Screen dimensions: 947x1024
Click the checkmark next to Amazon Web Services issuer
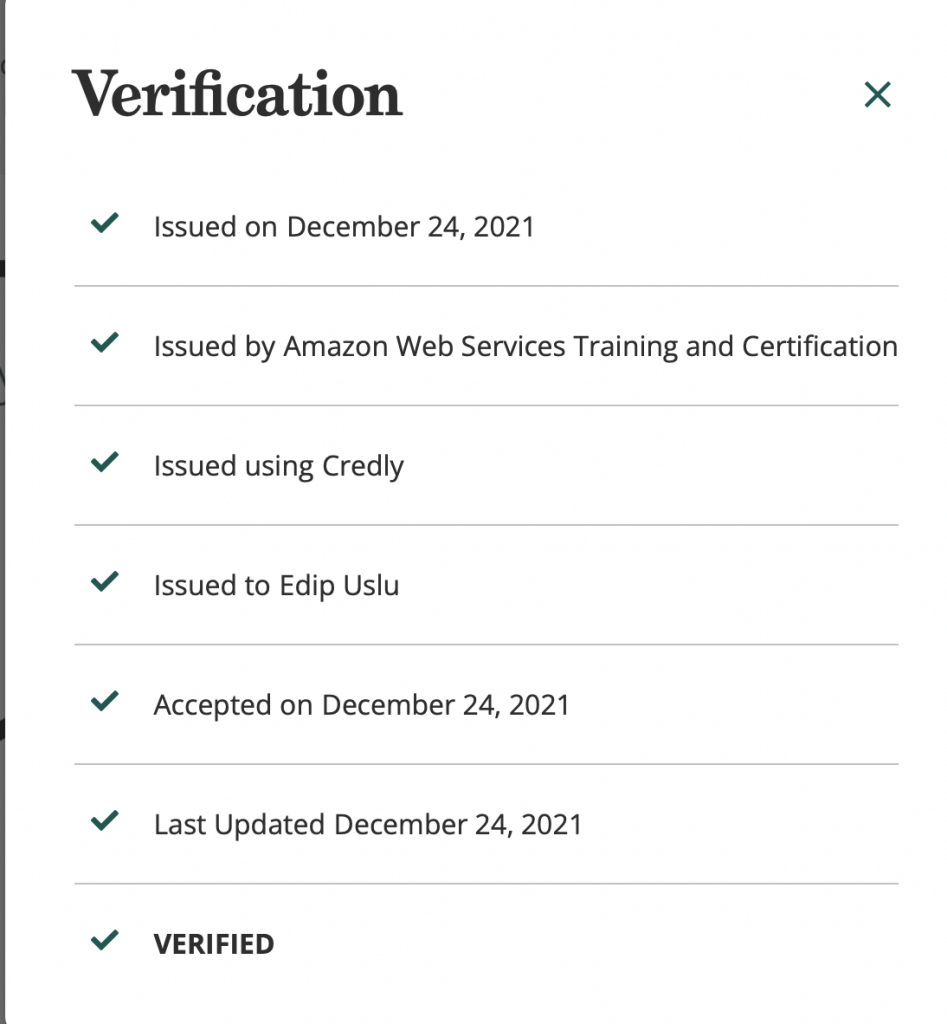point(105,344)
